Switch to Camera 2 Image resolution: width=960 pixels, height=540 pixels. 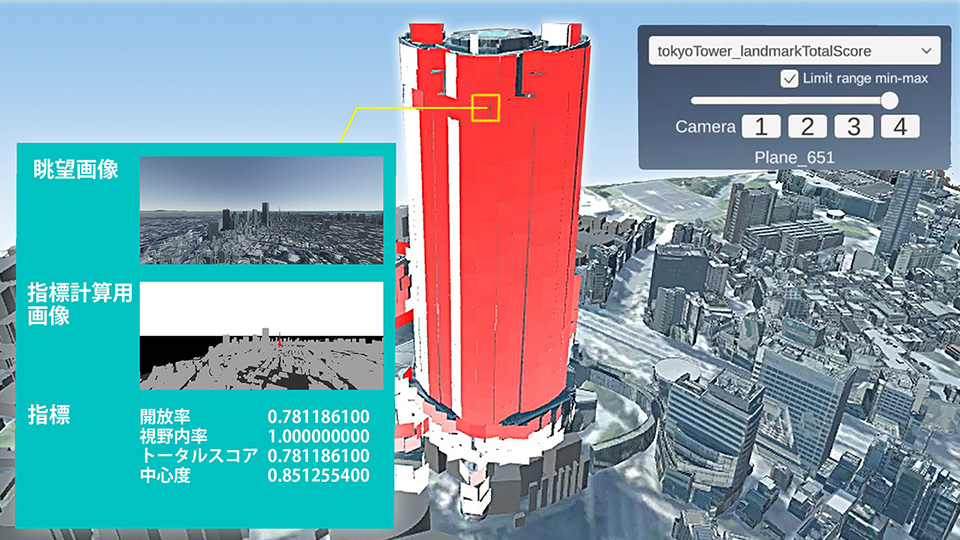click(807, 127)
